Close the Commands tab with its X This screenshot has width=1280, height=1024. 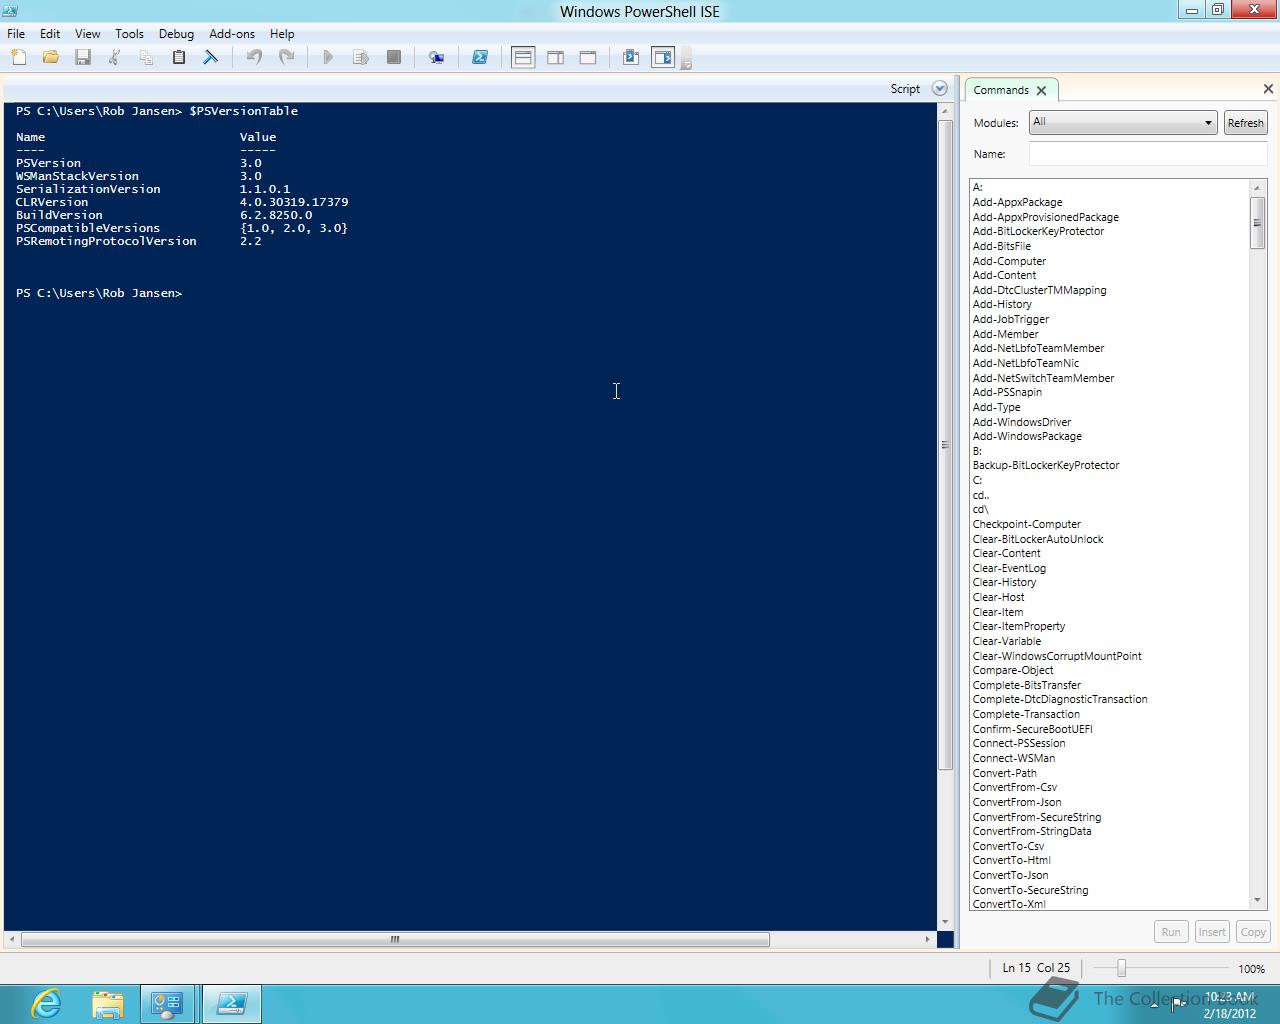click(1041, 90)
